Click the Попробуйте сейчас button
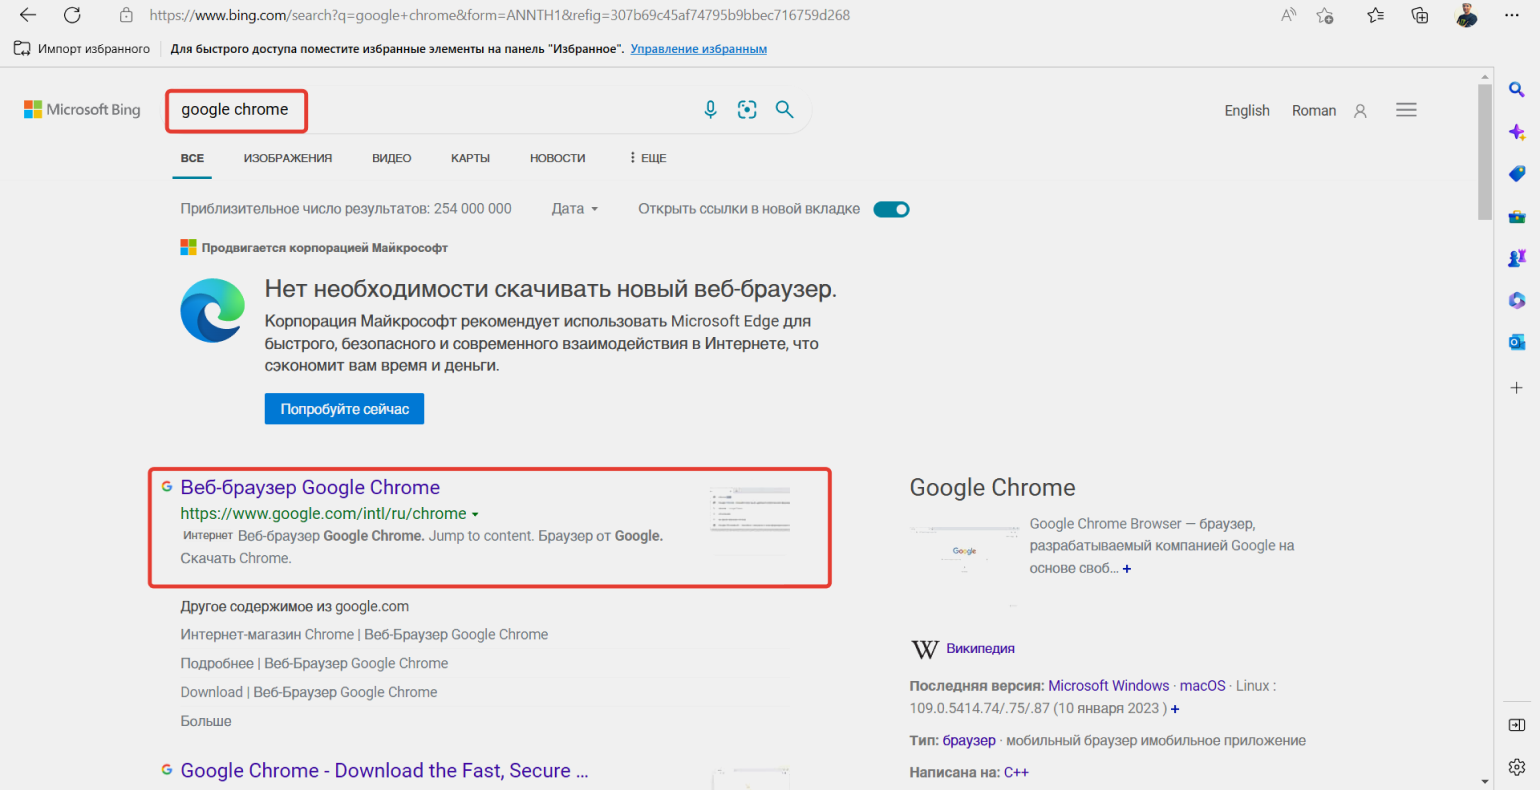This screenshot has height=790, width=1540. pos(344,409)
